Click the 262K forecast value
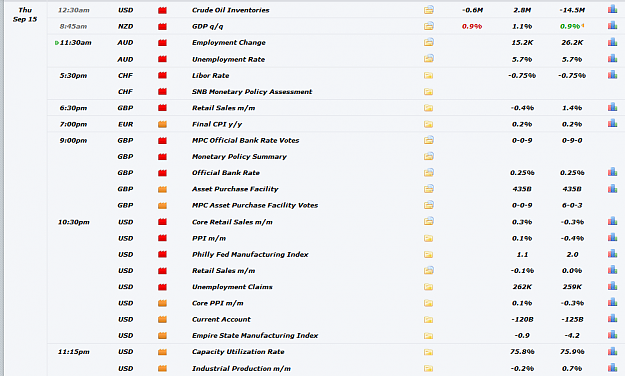Image resolution: width=625 pixels, height=376 pixels. (x=522, y=287)
